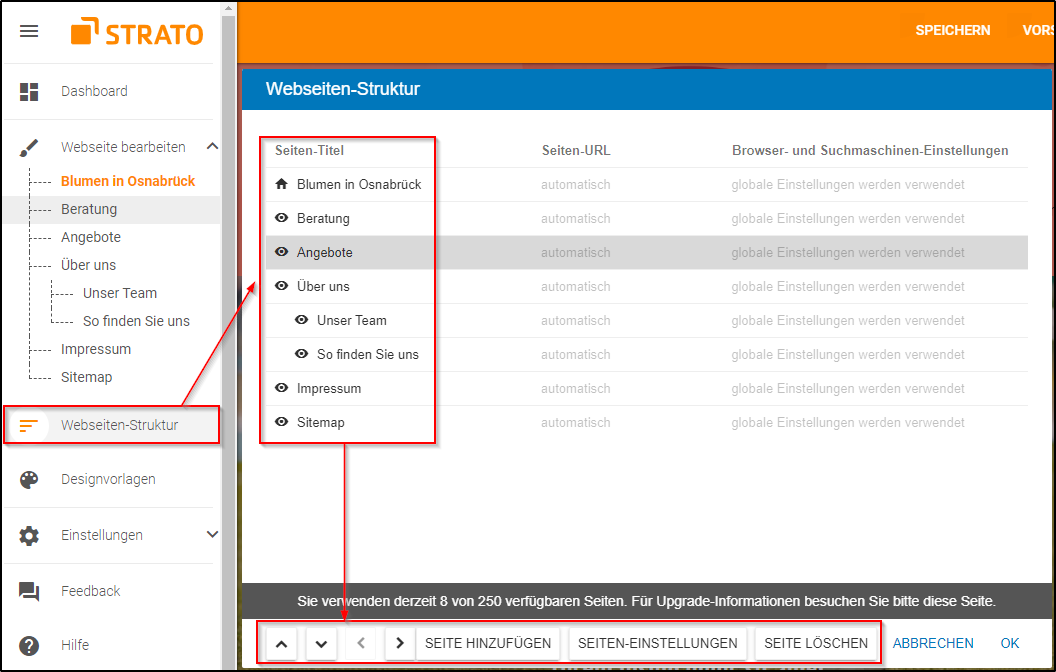The height and width of the screenshot is (672, 1056).
Task: Move page up with the up-arrow button
Action: pos(282,644)
